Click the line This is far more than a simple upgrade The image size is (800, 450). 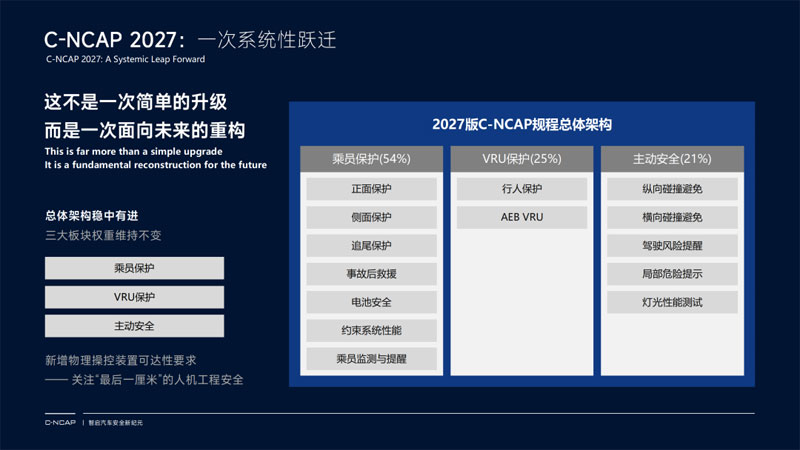133,152
